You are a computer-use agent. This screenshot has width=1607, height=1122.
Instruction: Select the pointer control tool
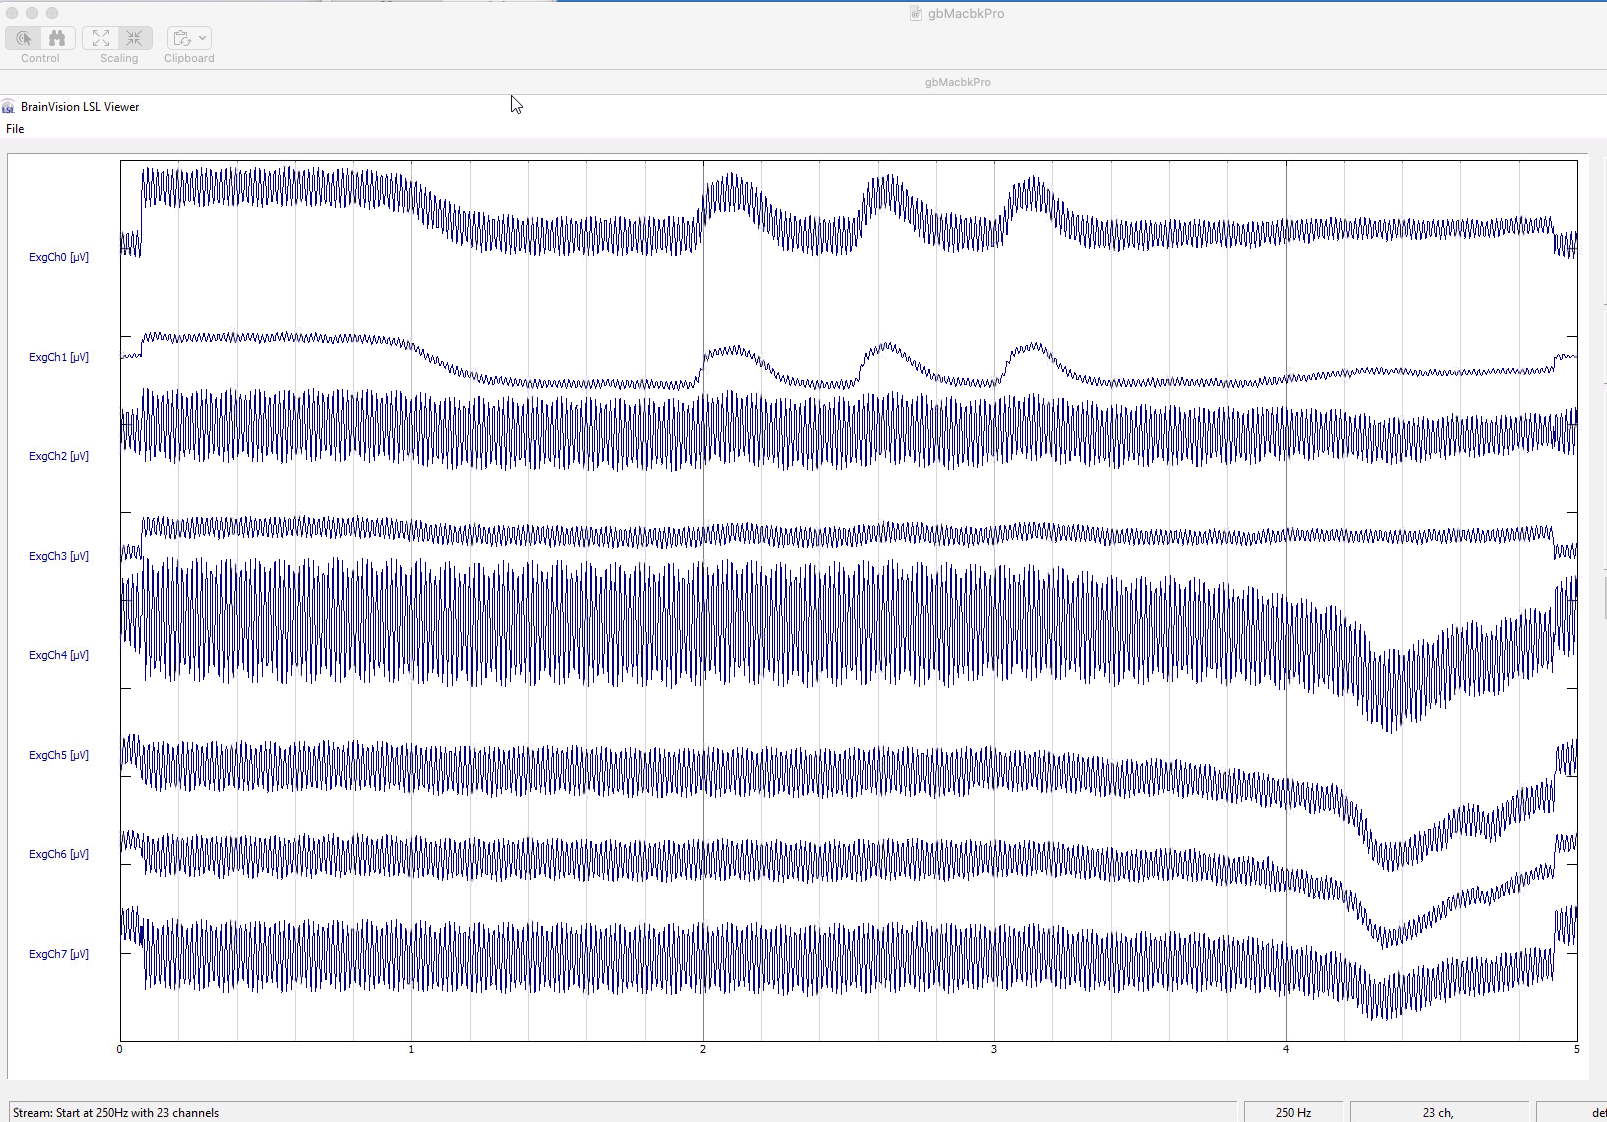(23, 37)
